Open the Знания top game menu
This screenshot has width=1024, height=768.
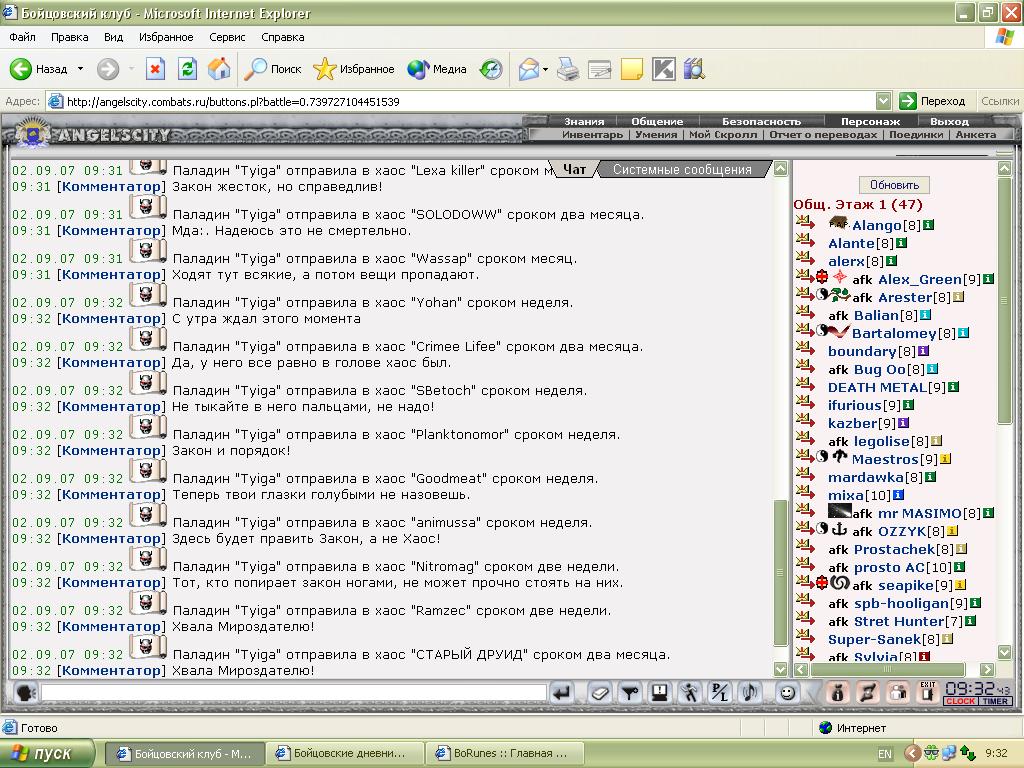click(x=584, y=121)
